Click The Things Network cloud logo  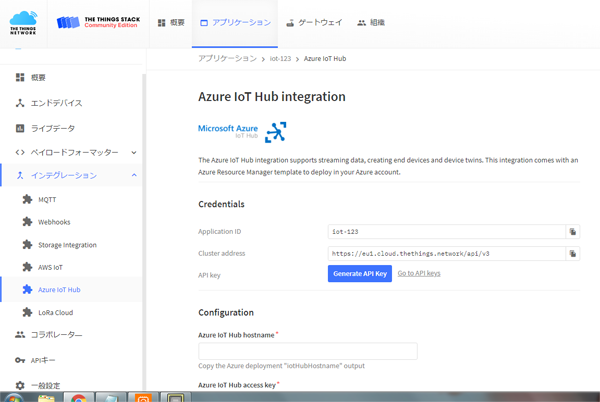coord(23,23)
